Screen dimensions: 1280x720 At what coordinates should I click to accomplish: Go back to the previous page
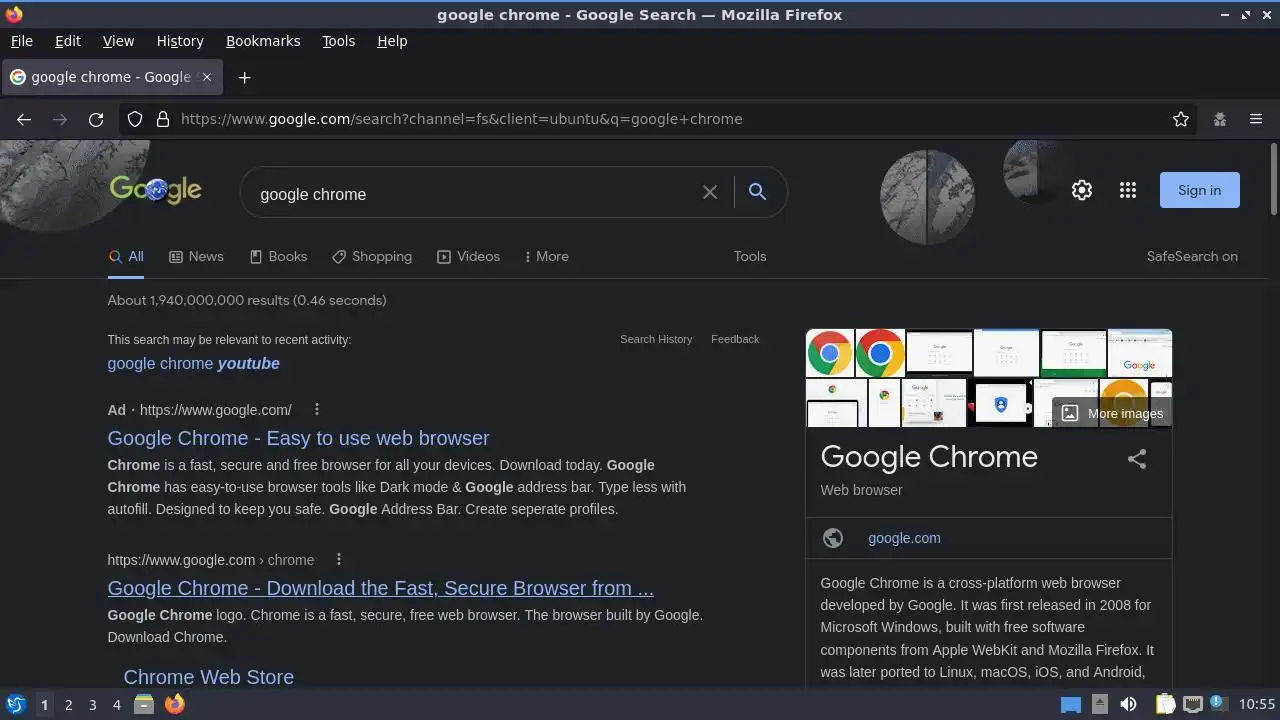tap(24, 119)
